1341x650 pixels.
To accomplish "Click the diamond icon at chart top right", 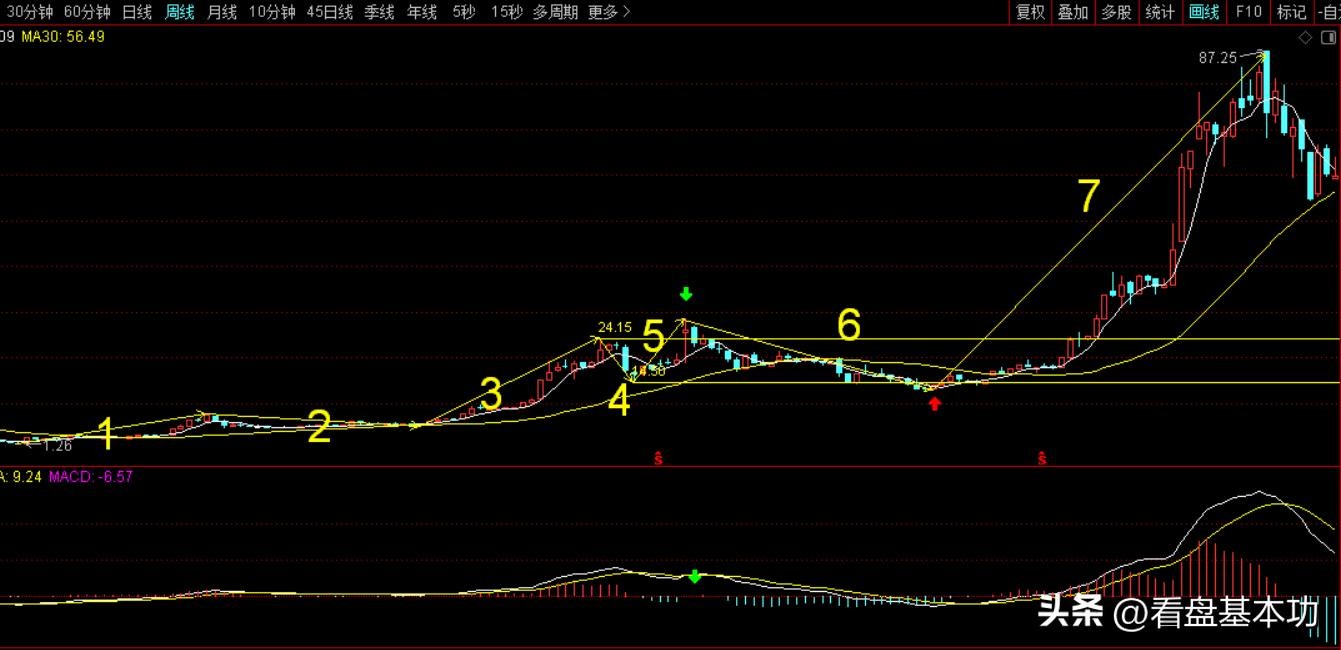I will 1304,38.
